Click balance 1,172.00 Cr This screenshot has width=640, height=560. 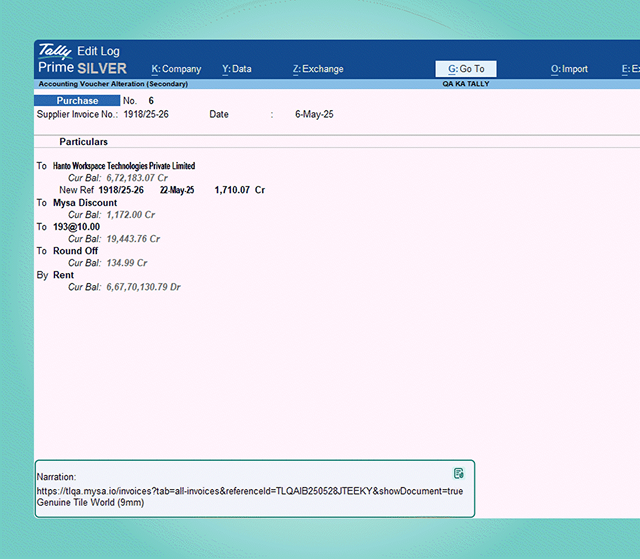(131, 215)
